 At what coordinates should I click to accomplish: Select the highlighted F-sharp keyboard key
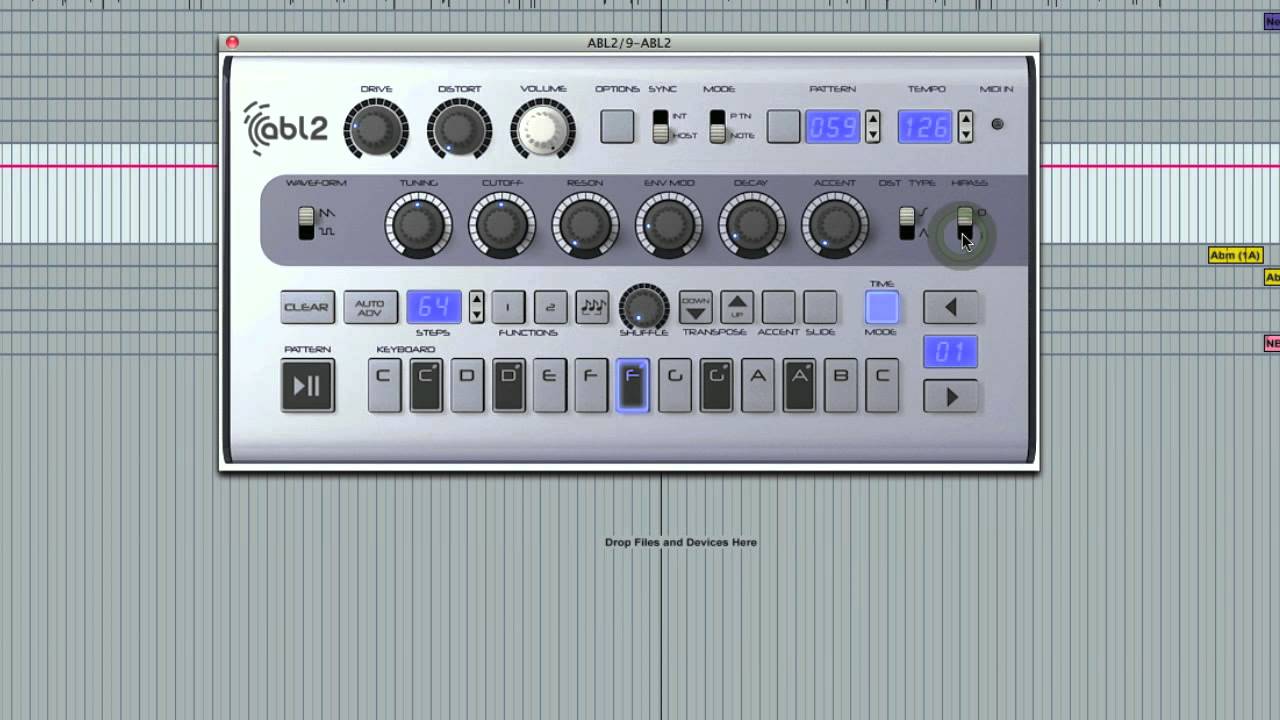point(633,386)
